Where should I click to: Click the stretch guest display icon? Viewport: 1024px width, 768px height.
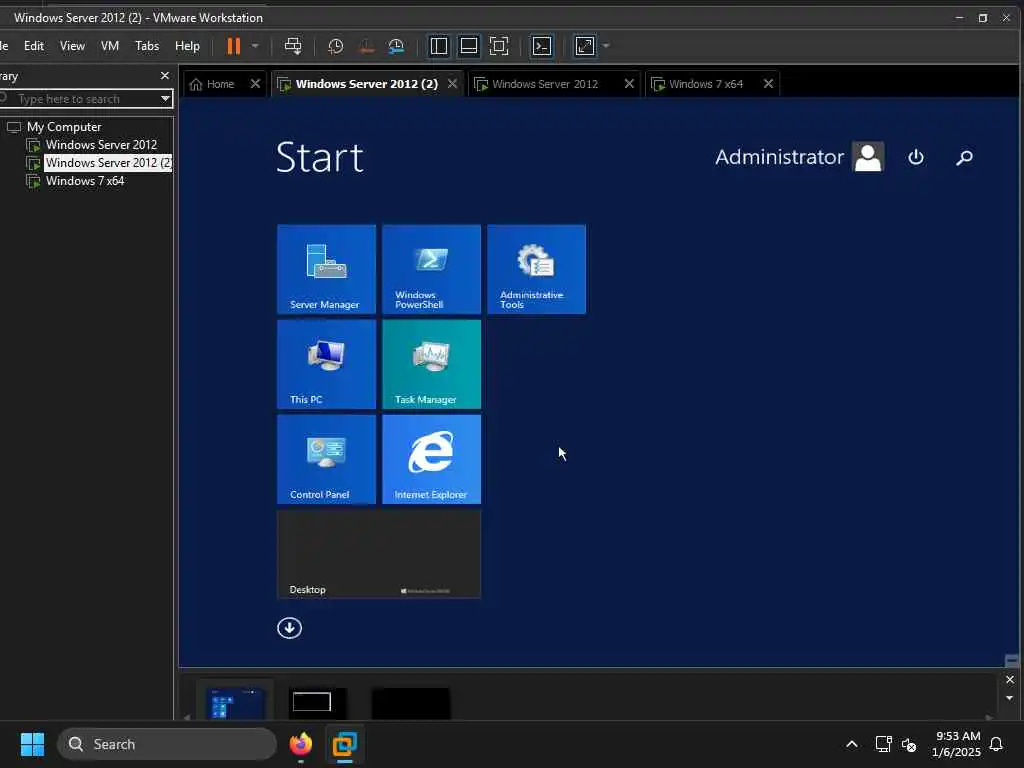tap(584, 46)
